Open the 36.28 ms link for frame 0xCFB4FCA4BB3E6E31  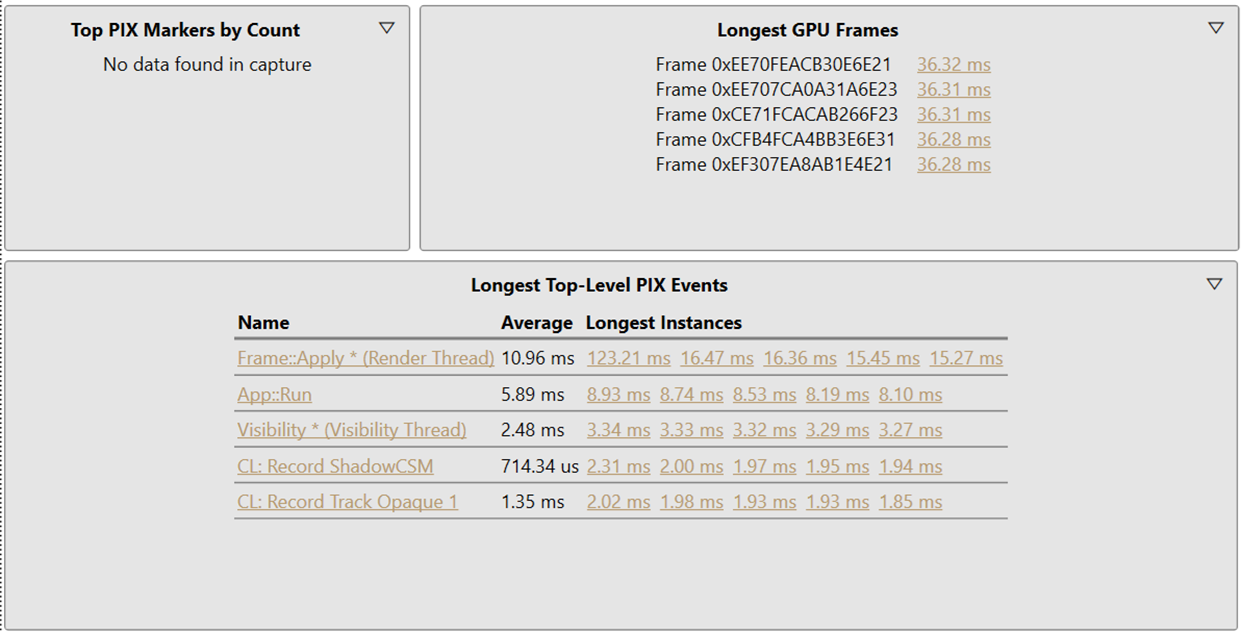click(954, 140)
